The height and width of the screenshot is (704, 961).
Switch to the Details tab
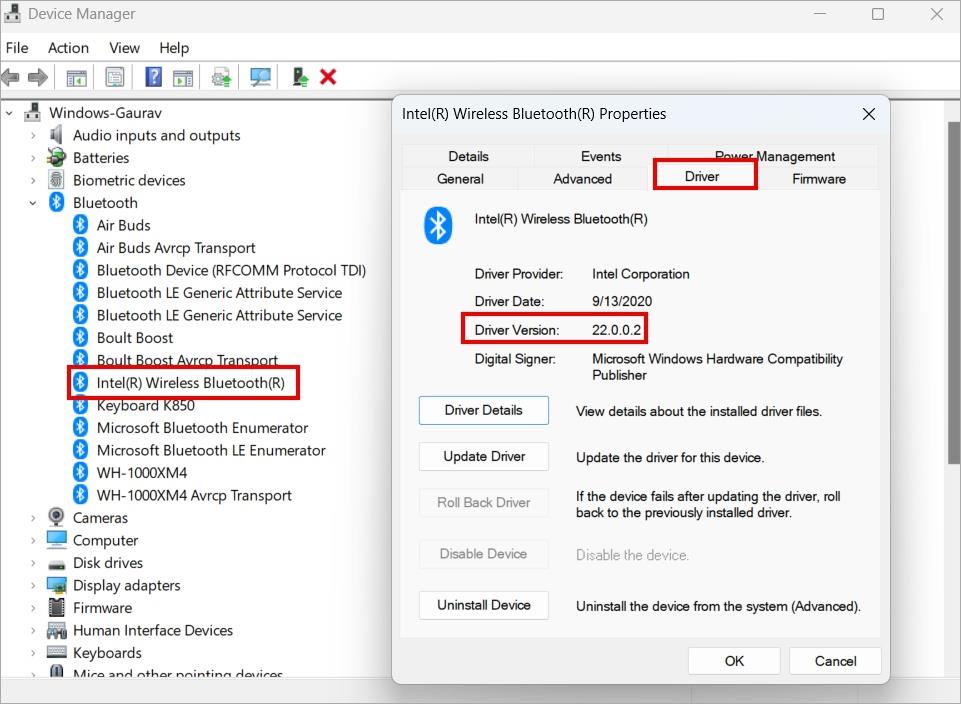click(x=468, y=156)
